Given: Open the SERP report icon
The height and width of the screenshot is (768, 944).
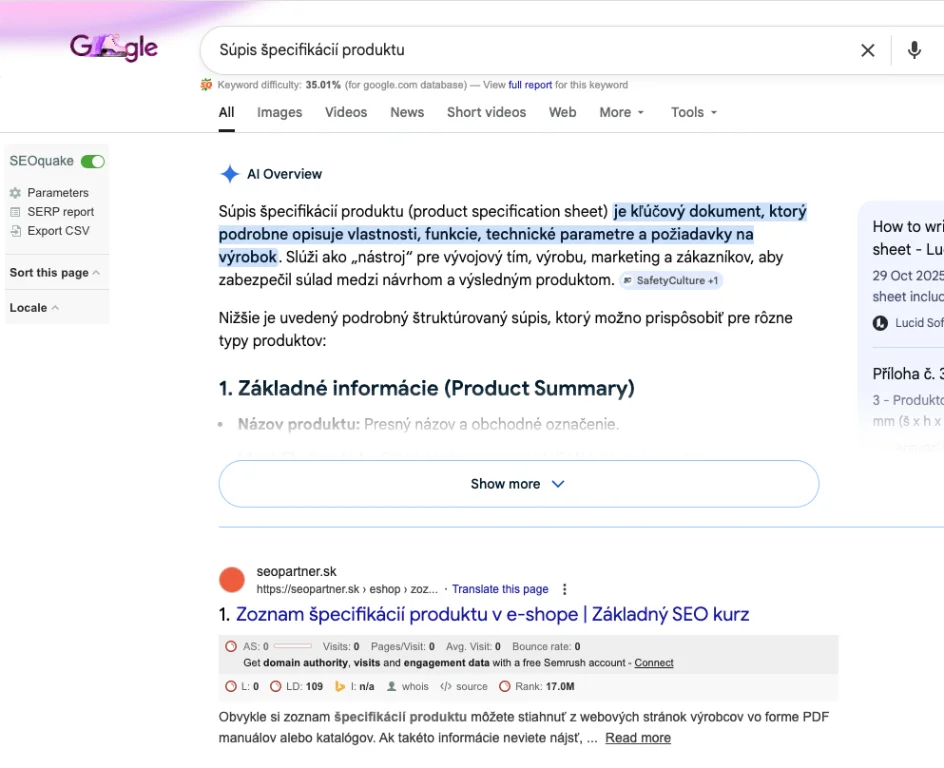Looking at the screenshot, I should [x=15, y=212].
